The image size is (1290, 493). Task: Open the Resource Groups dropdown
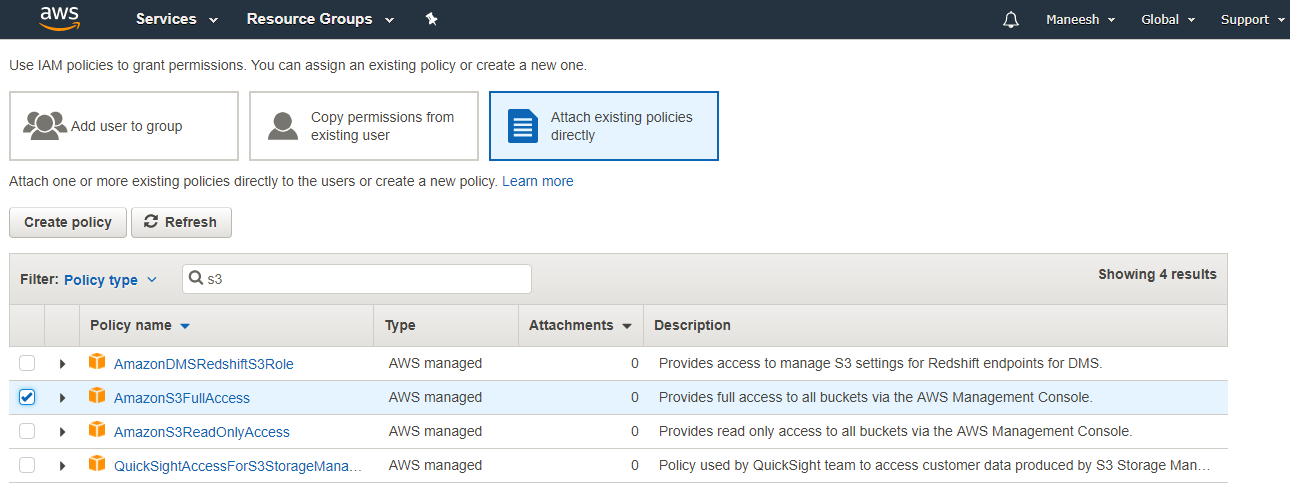click(x=320, y=19)
